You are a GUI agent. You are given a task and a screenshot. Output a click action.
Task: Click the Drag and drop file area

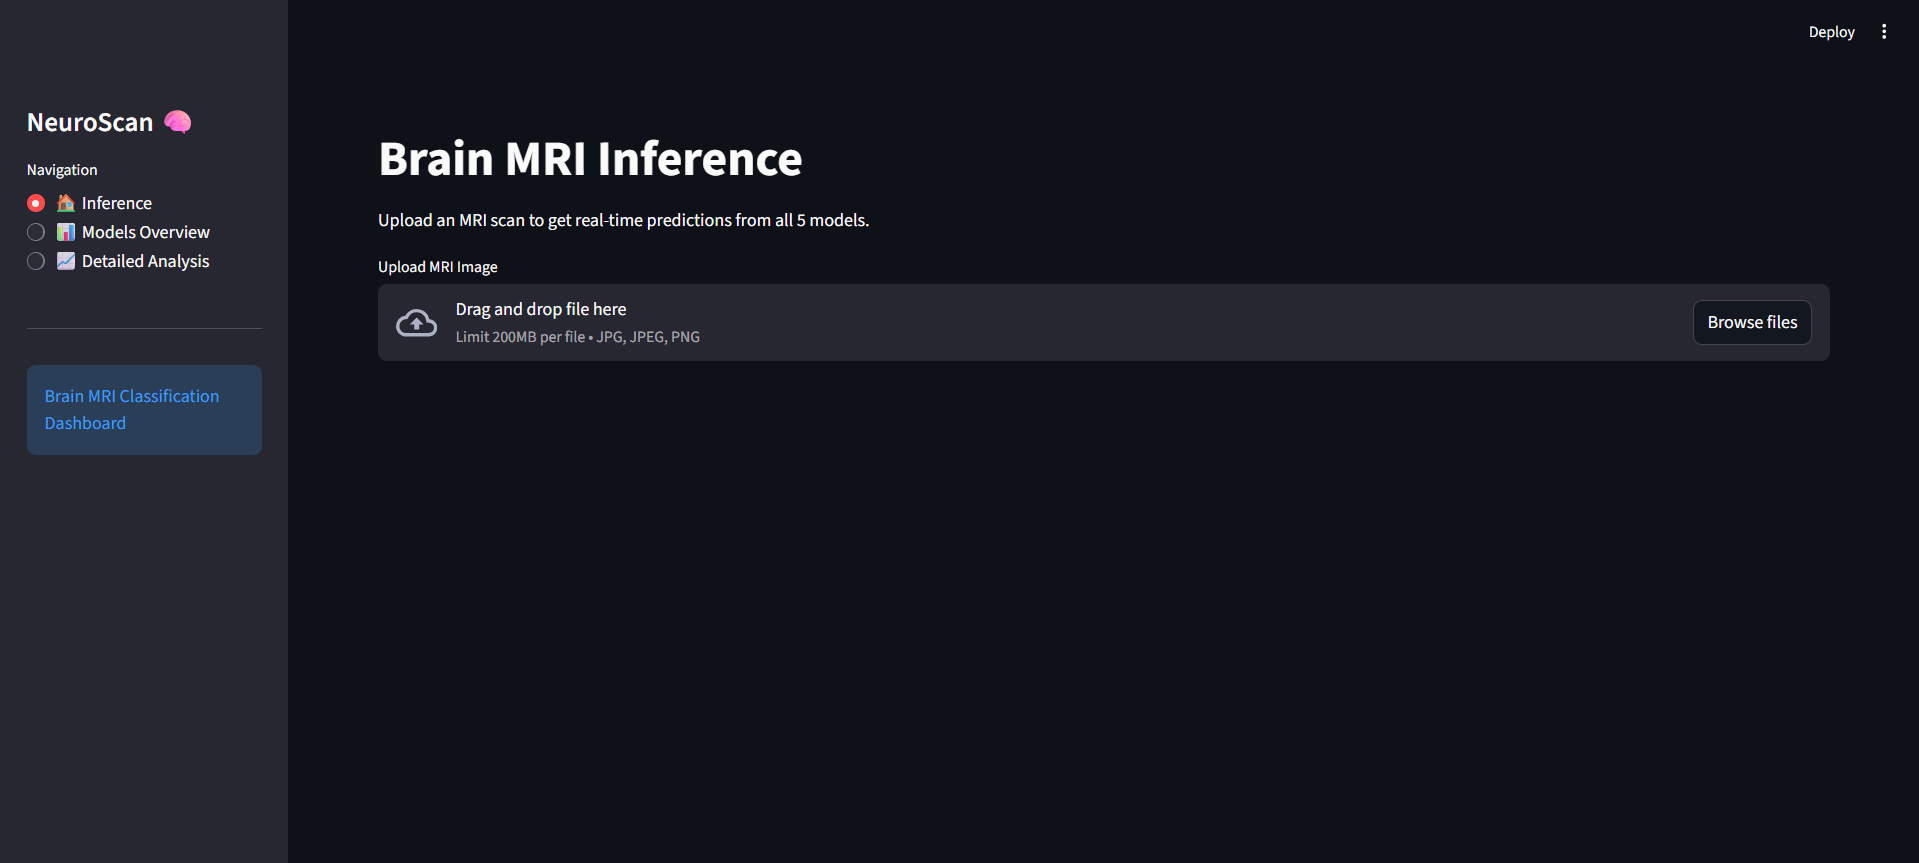tap(1104, 322)
